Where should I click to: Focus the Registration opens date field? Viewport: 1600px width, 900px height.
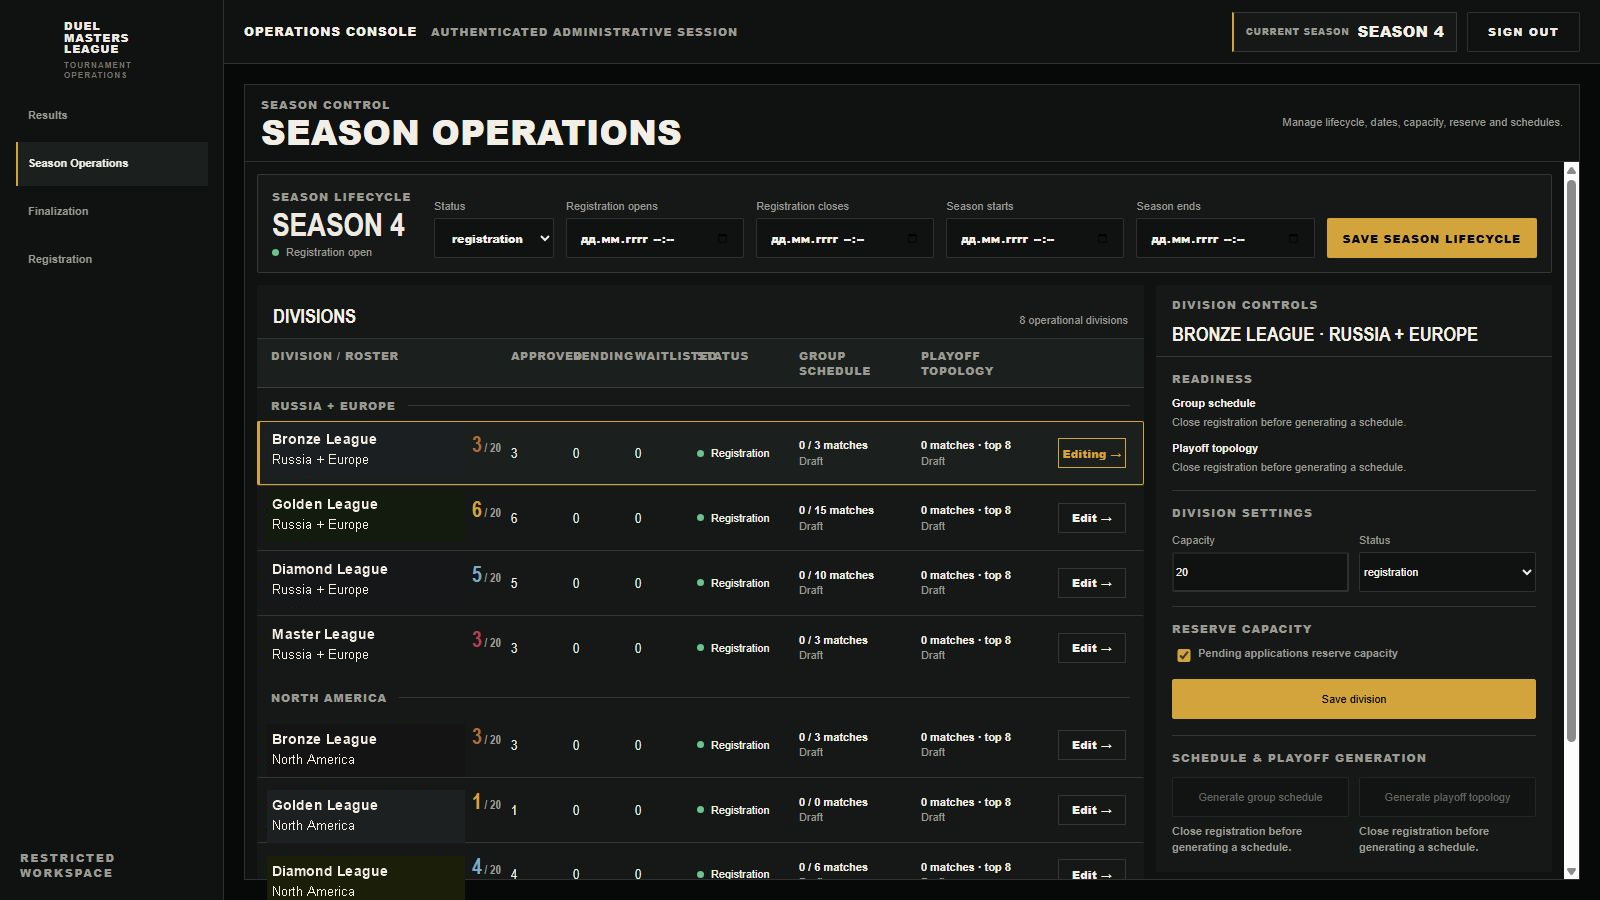click(x=654, y=238)
